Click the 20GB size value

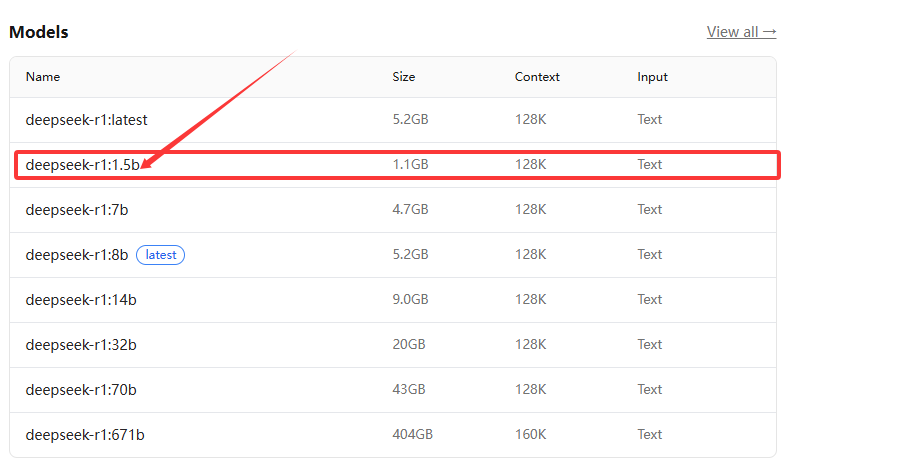coord(409,345)
